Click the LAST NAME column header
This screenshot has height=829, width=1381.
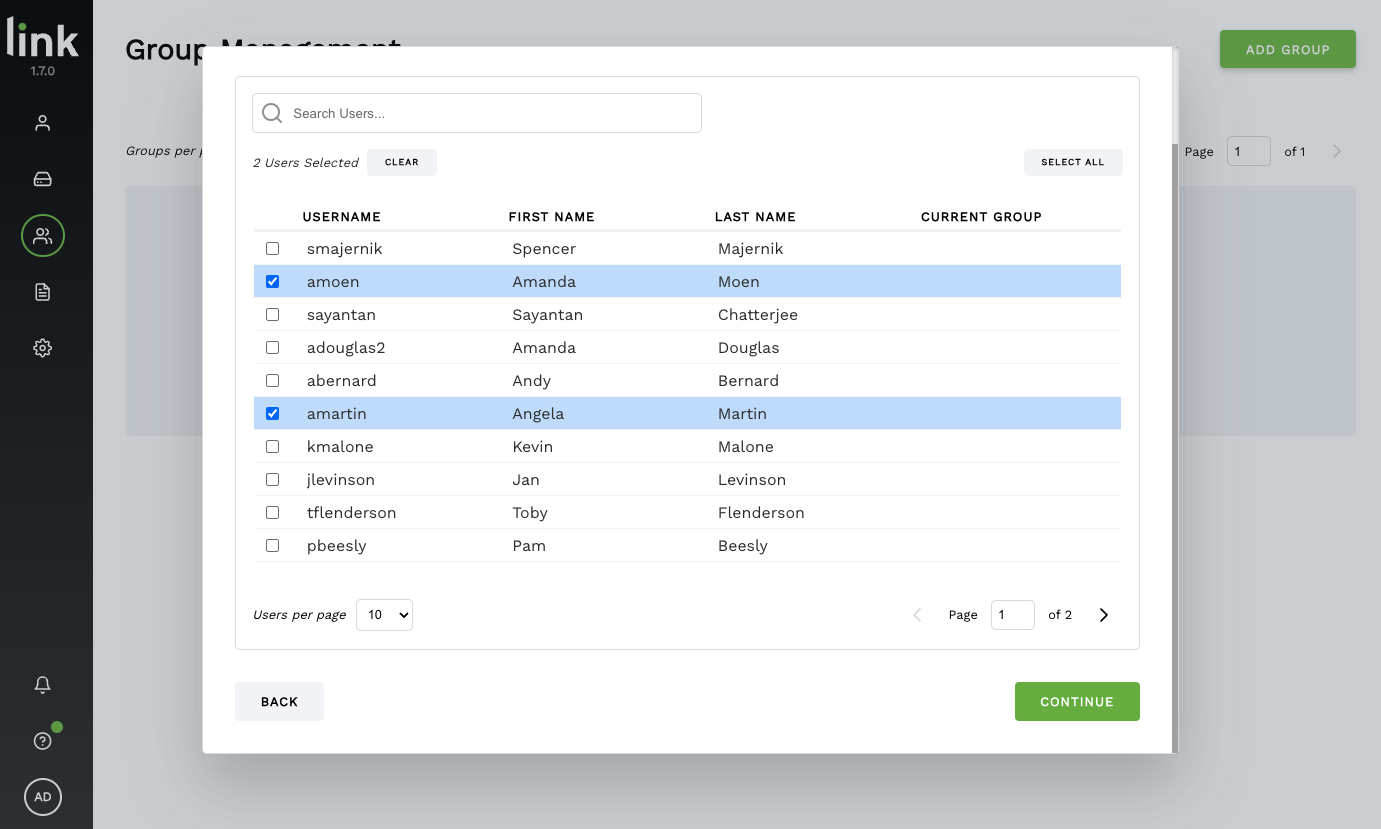pos(755,217)
